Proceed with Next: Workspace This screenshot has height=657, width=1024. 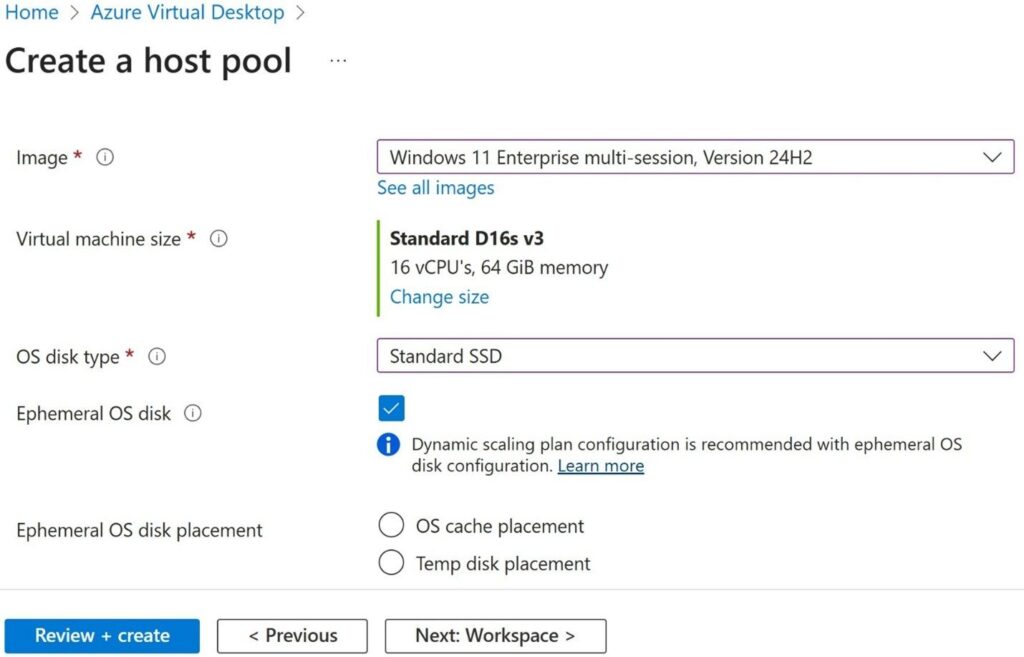[494, 635]
